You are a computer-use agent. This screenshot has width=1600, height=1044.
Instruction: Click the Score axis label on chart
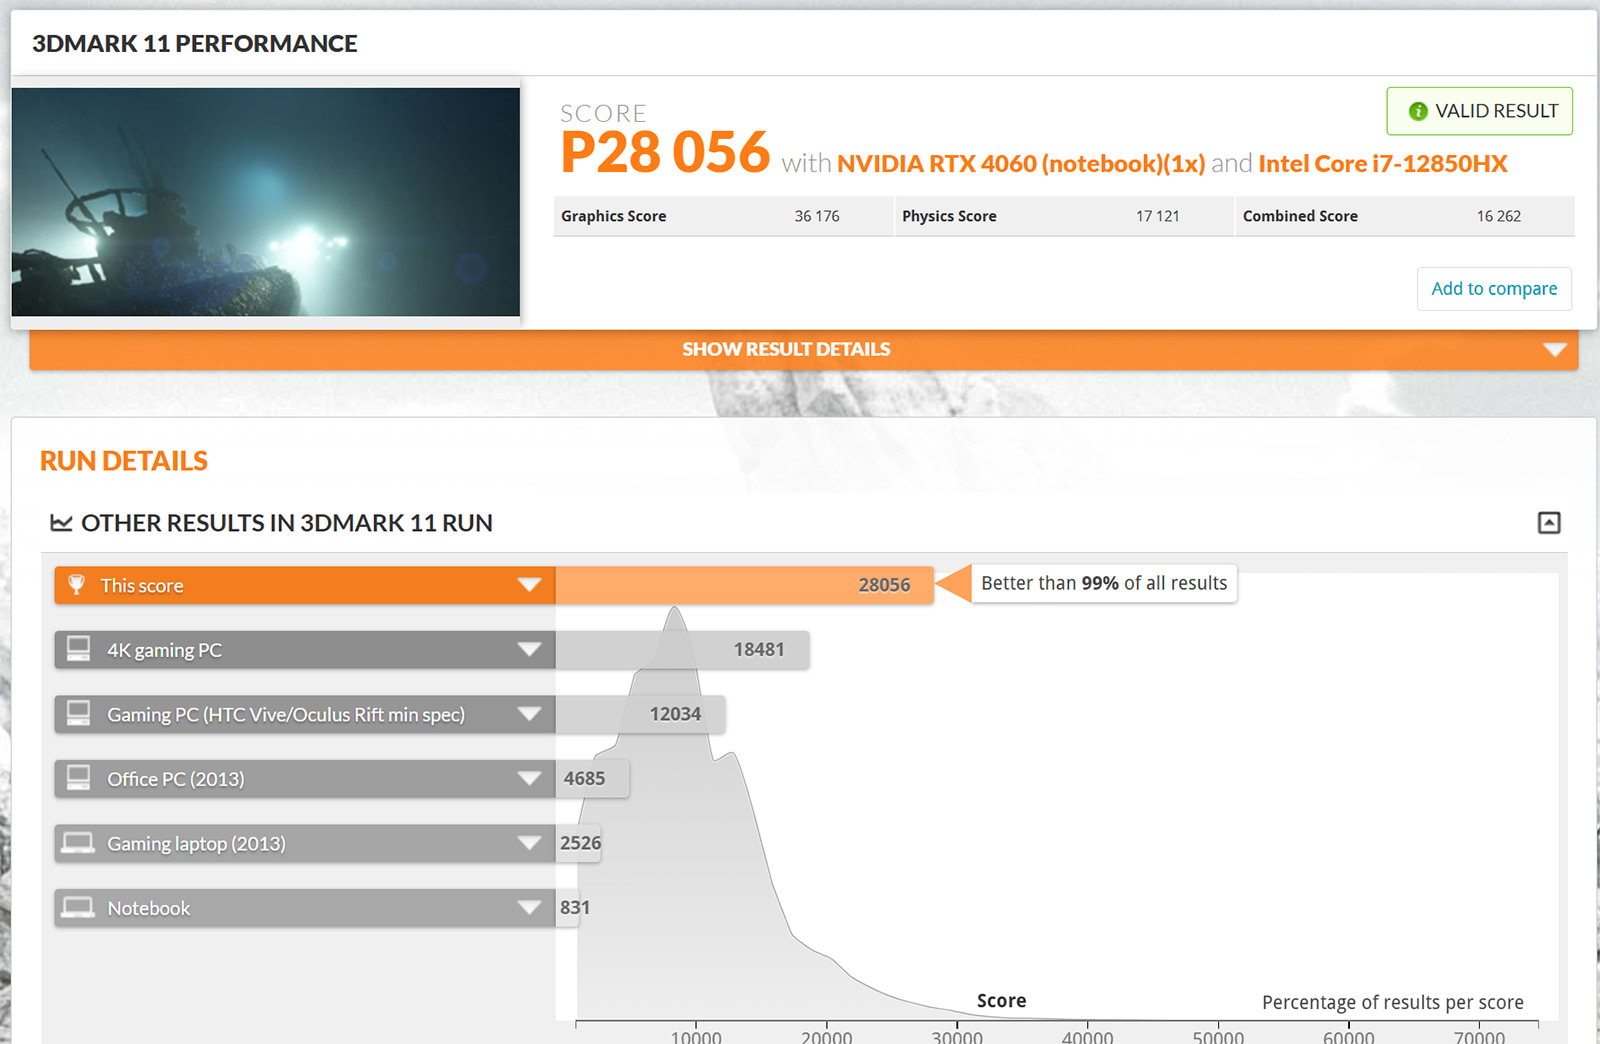1001,1000
